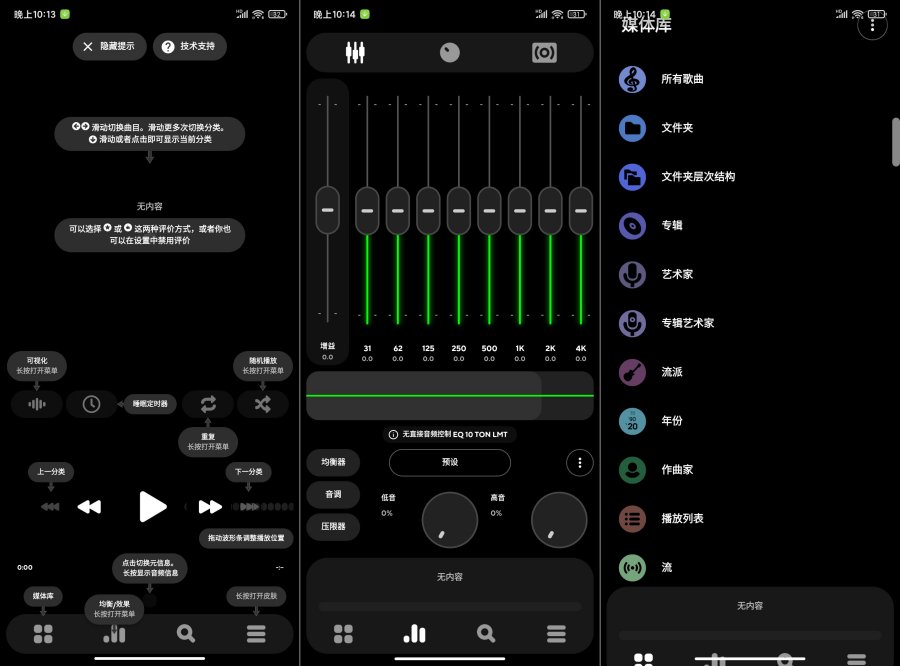Switch to the equalizer sliders tab
The height and width of the screenshot is (666, 900).
pos(355,53)
